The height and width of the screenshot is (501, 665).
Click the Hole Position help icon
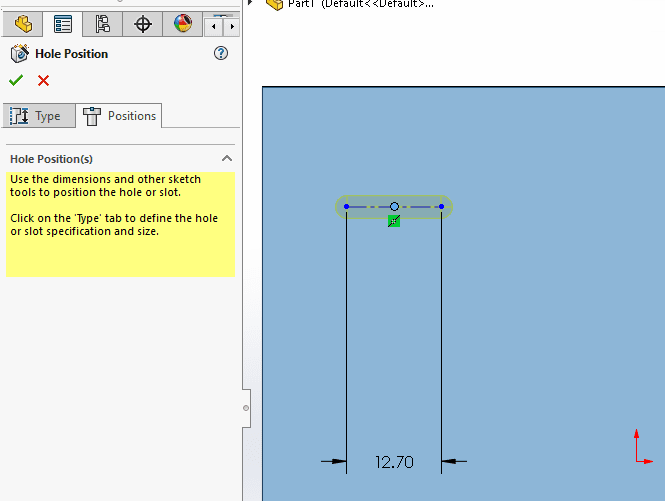point(221,53)
